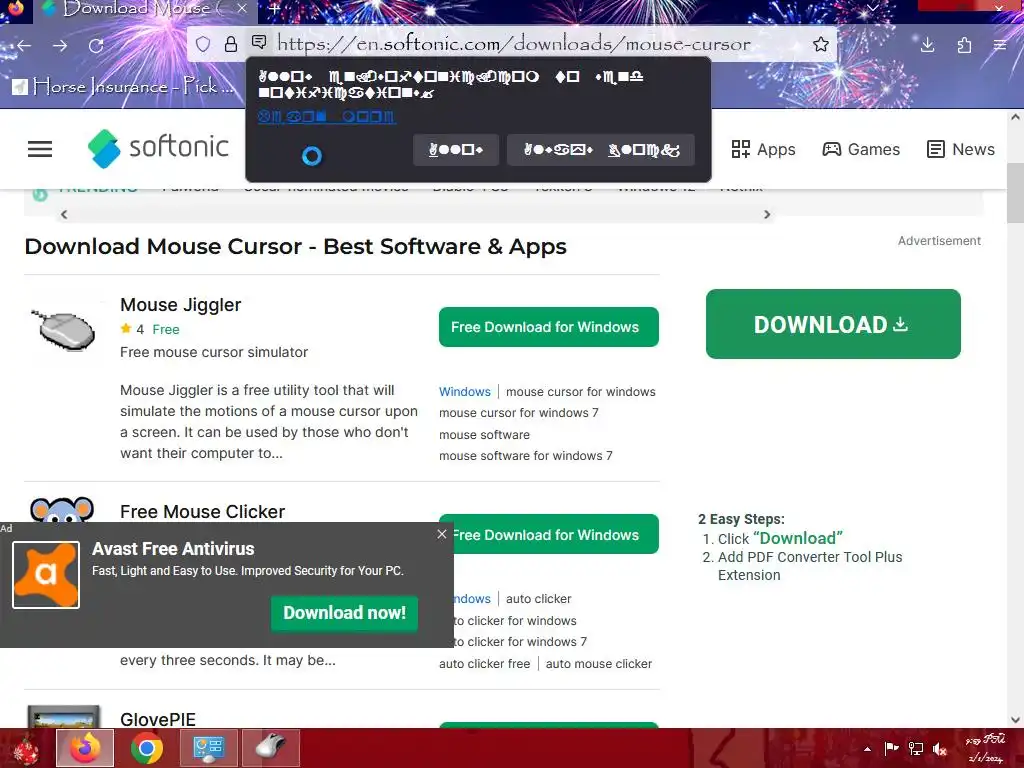Click the 'auto clicker free' tag

(485, 664)
